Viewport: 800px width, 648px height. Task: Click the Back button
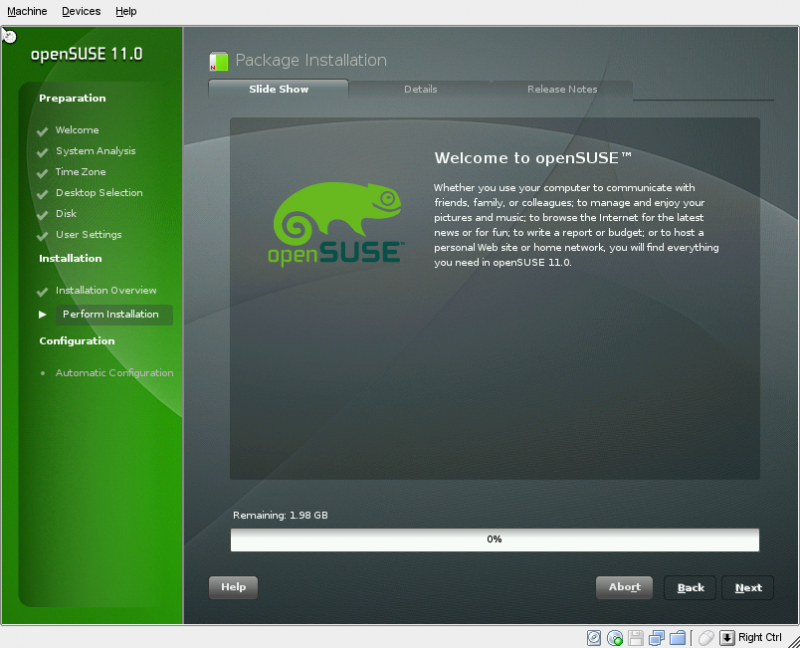tap(690, 588)
